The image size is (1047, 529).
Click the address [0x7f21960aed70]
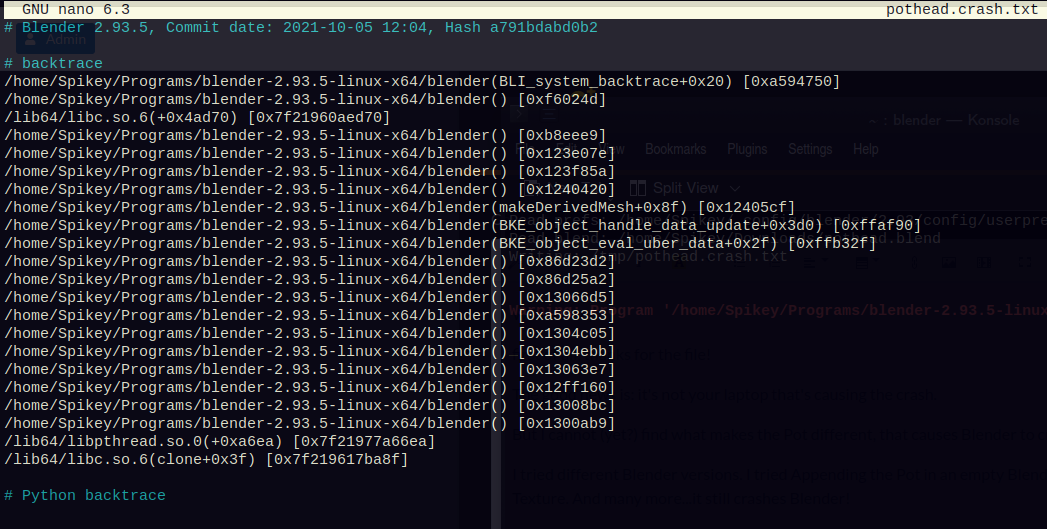point(319,118)
